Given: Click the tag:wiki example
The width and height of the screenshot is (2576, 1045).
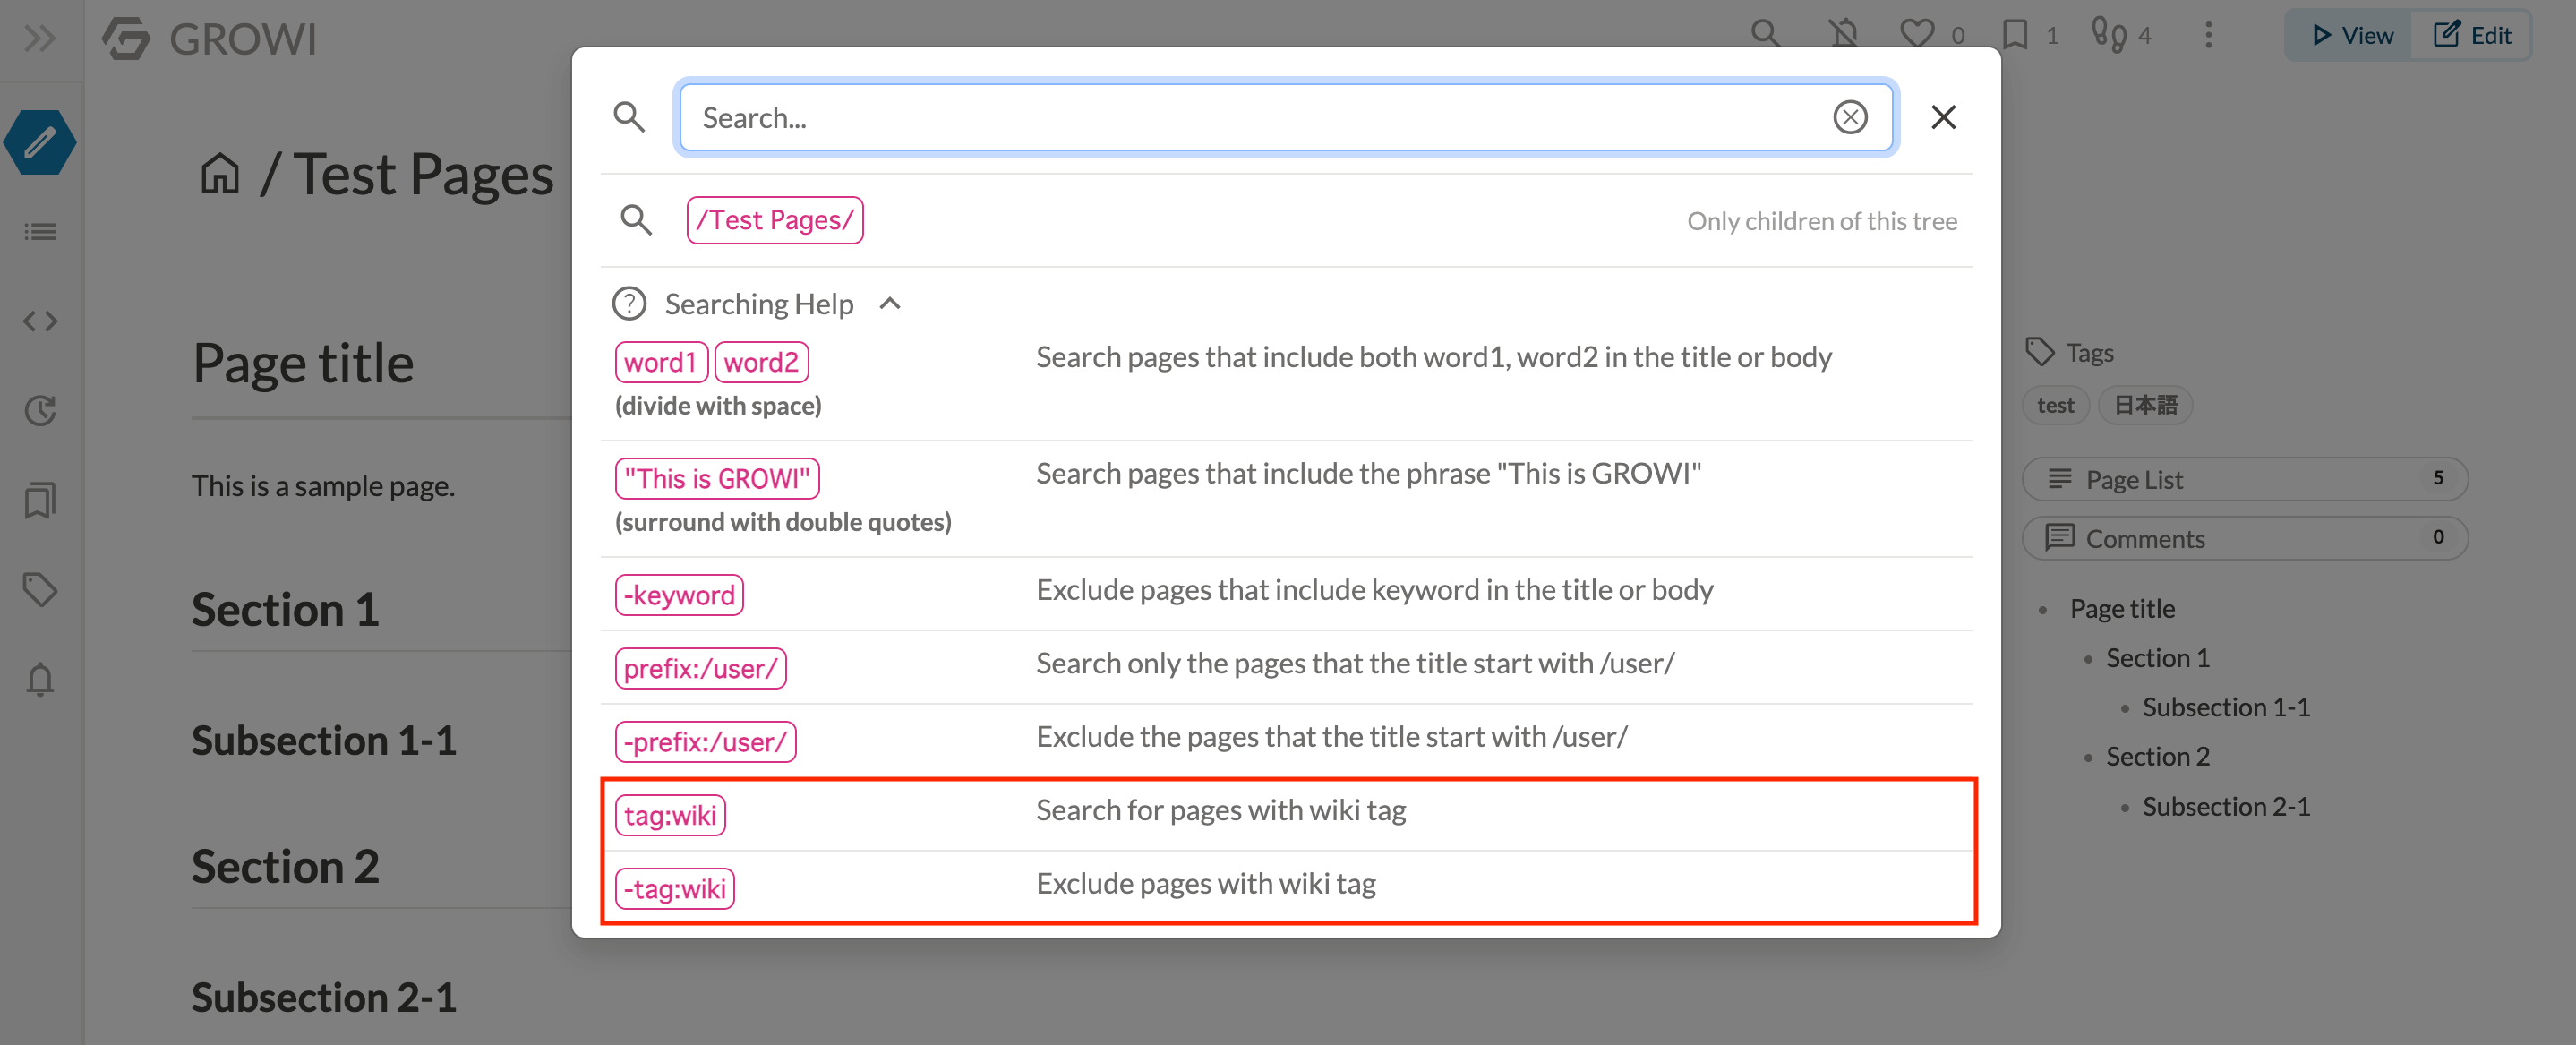Looking at the screenshot, I should 670,815.
